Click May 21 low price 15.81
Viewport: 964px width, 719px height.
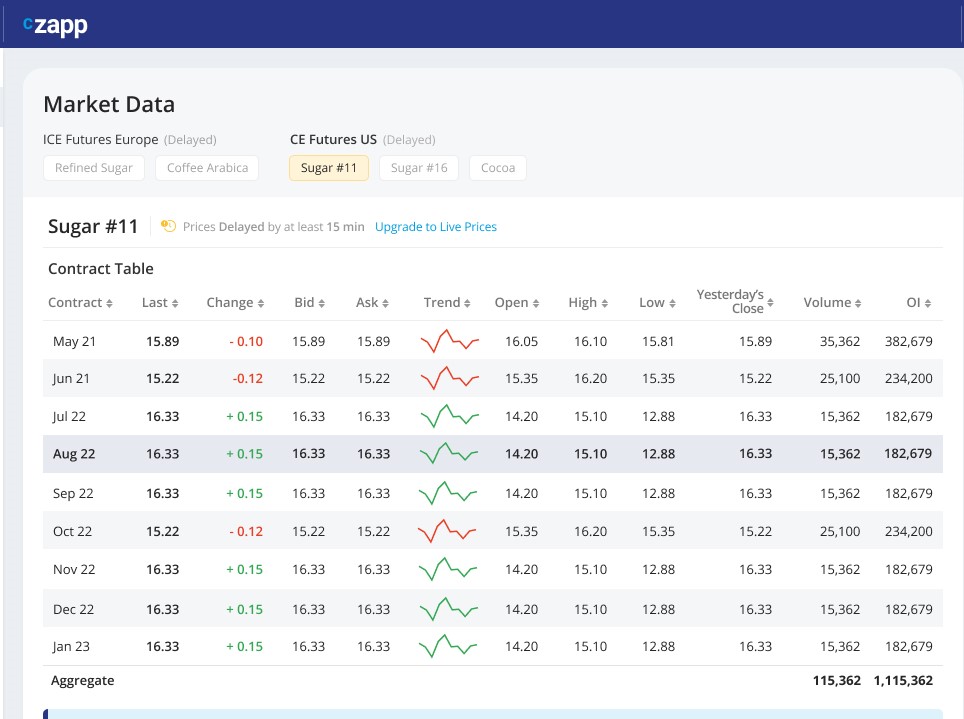tap(658, 341)
